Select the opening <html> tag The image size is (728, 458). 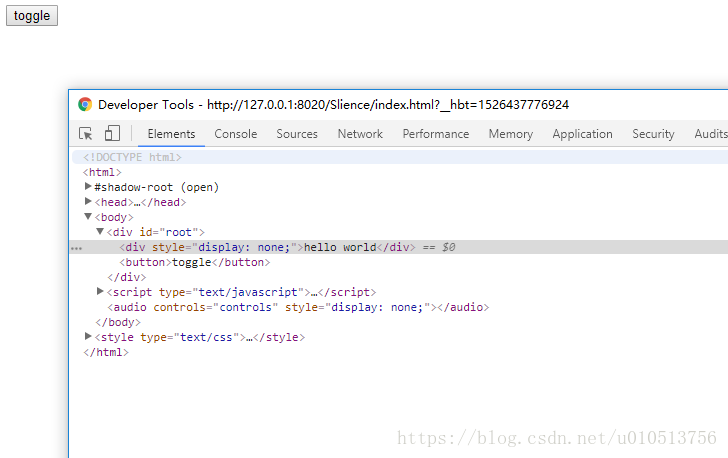click(x=102, y=172)
